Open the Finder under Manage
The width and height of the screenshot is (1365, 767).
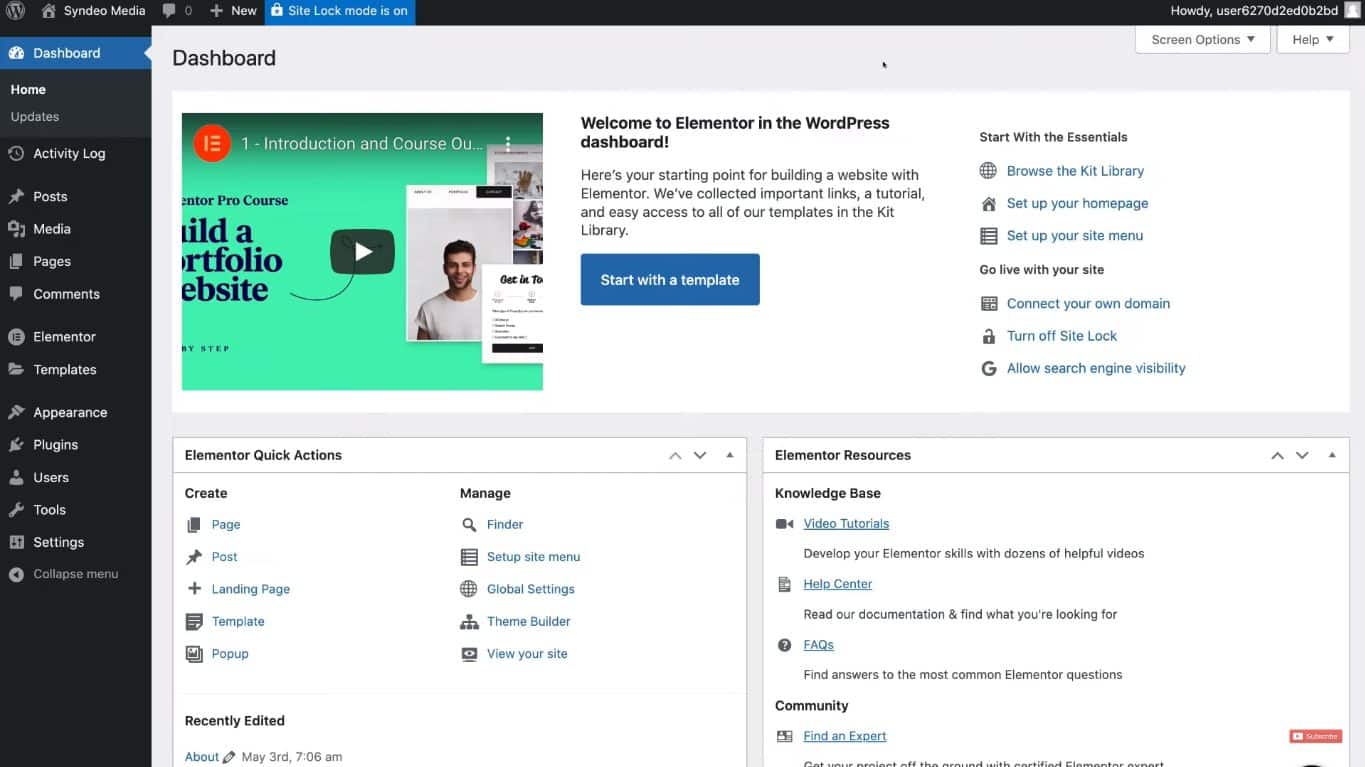(505, 525)
